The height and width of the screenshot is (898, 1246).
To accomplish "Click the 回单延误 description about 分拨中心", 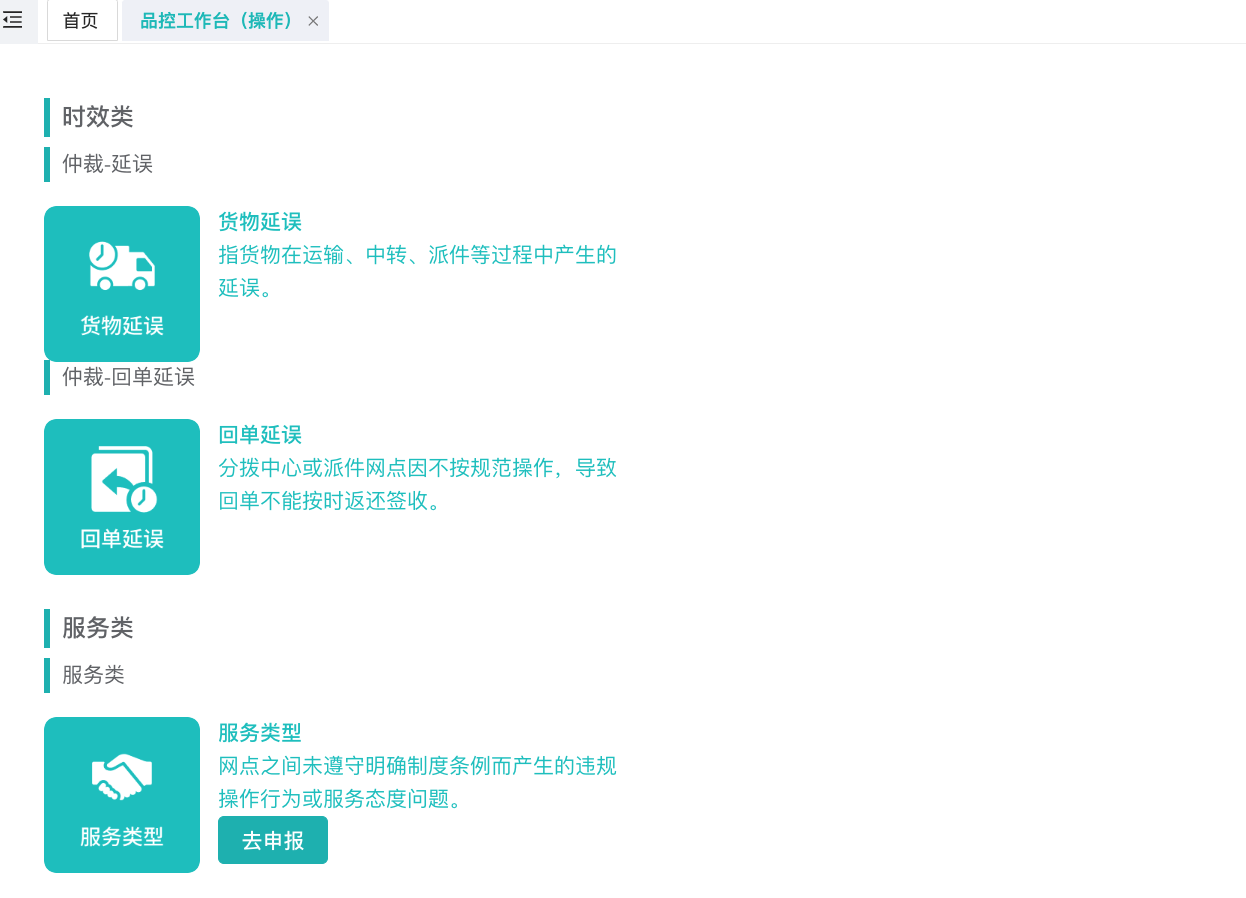I will point(418,484).
